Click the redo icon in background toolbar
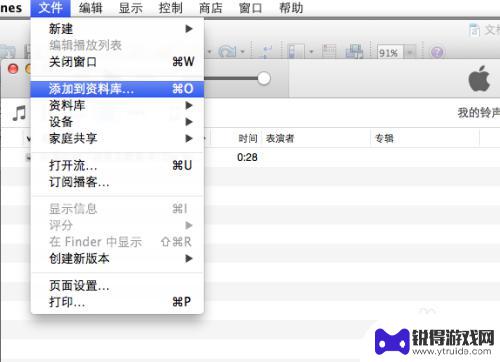The image size is (500, 362). tap(227, 52)
